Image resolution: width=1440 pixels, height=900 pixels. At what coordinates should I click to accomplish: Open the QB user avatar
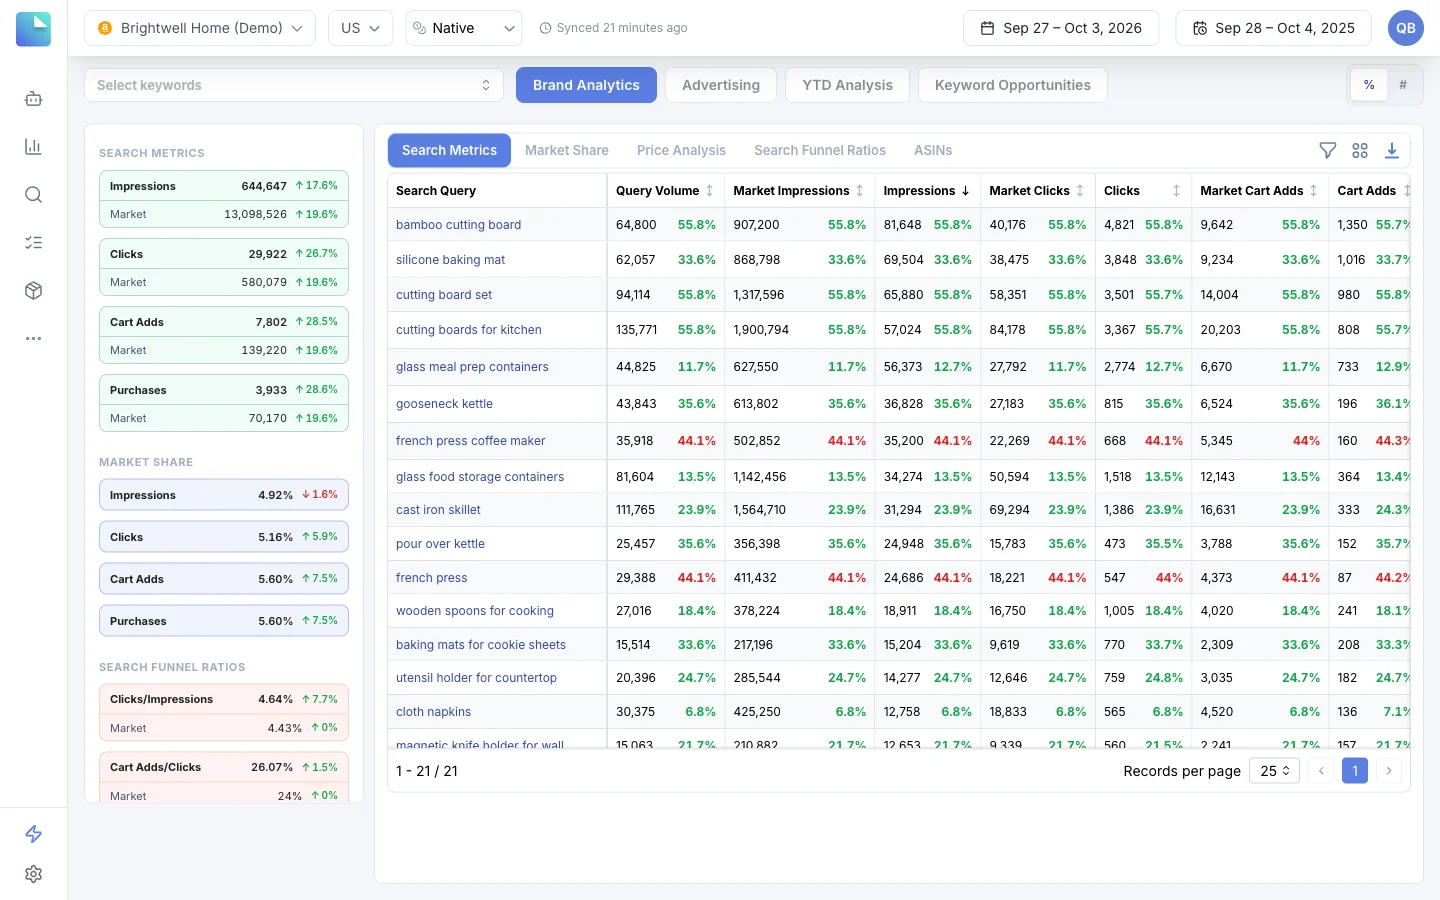(x=1406, y=28)
